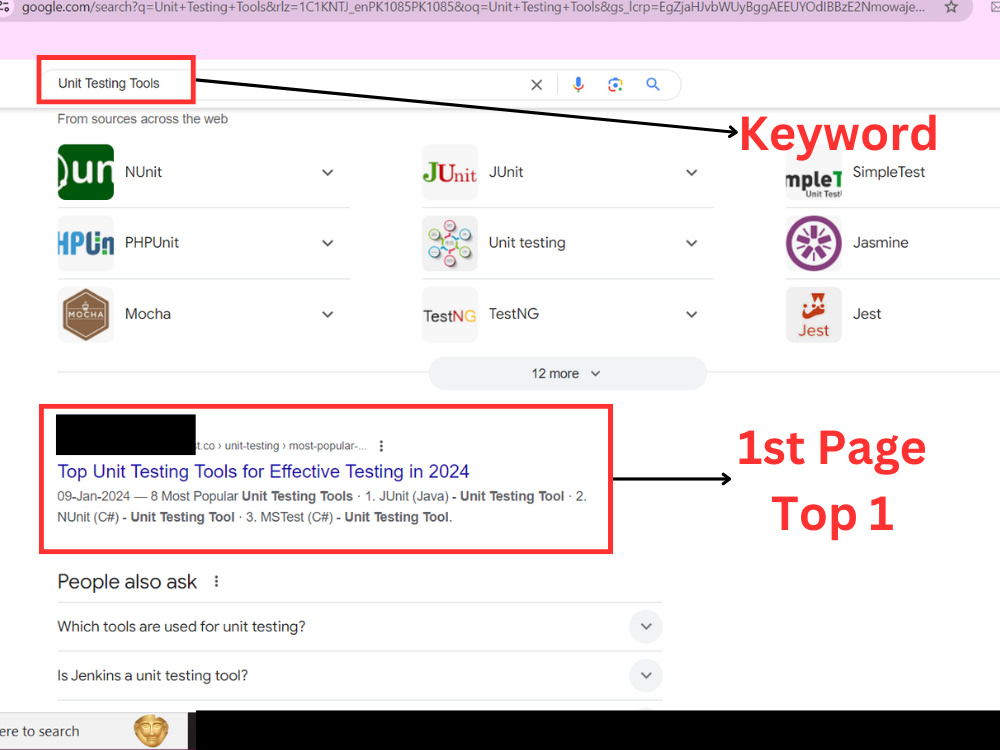Viewport: 1000px width, 750px height.
Task: Open the site info icon in address bar
Action: click(x=4, y=7)
